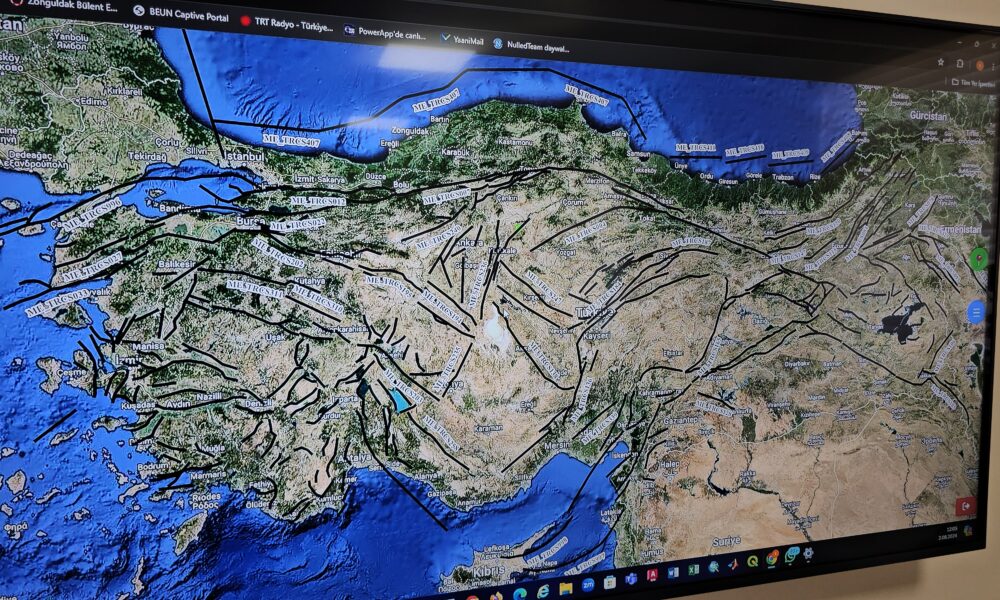
Task: Click the Zoom app taskbar icon
Action: (588, 585)
